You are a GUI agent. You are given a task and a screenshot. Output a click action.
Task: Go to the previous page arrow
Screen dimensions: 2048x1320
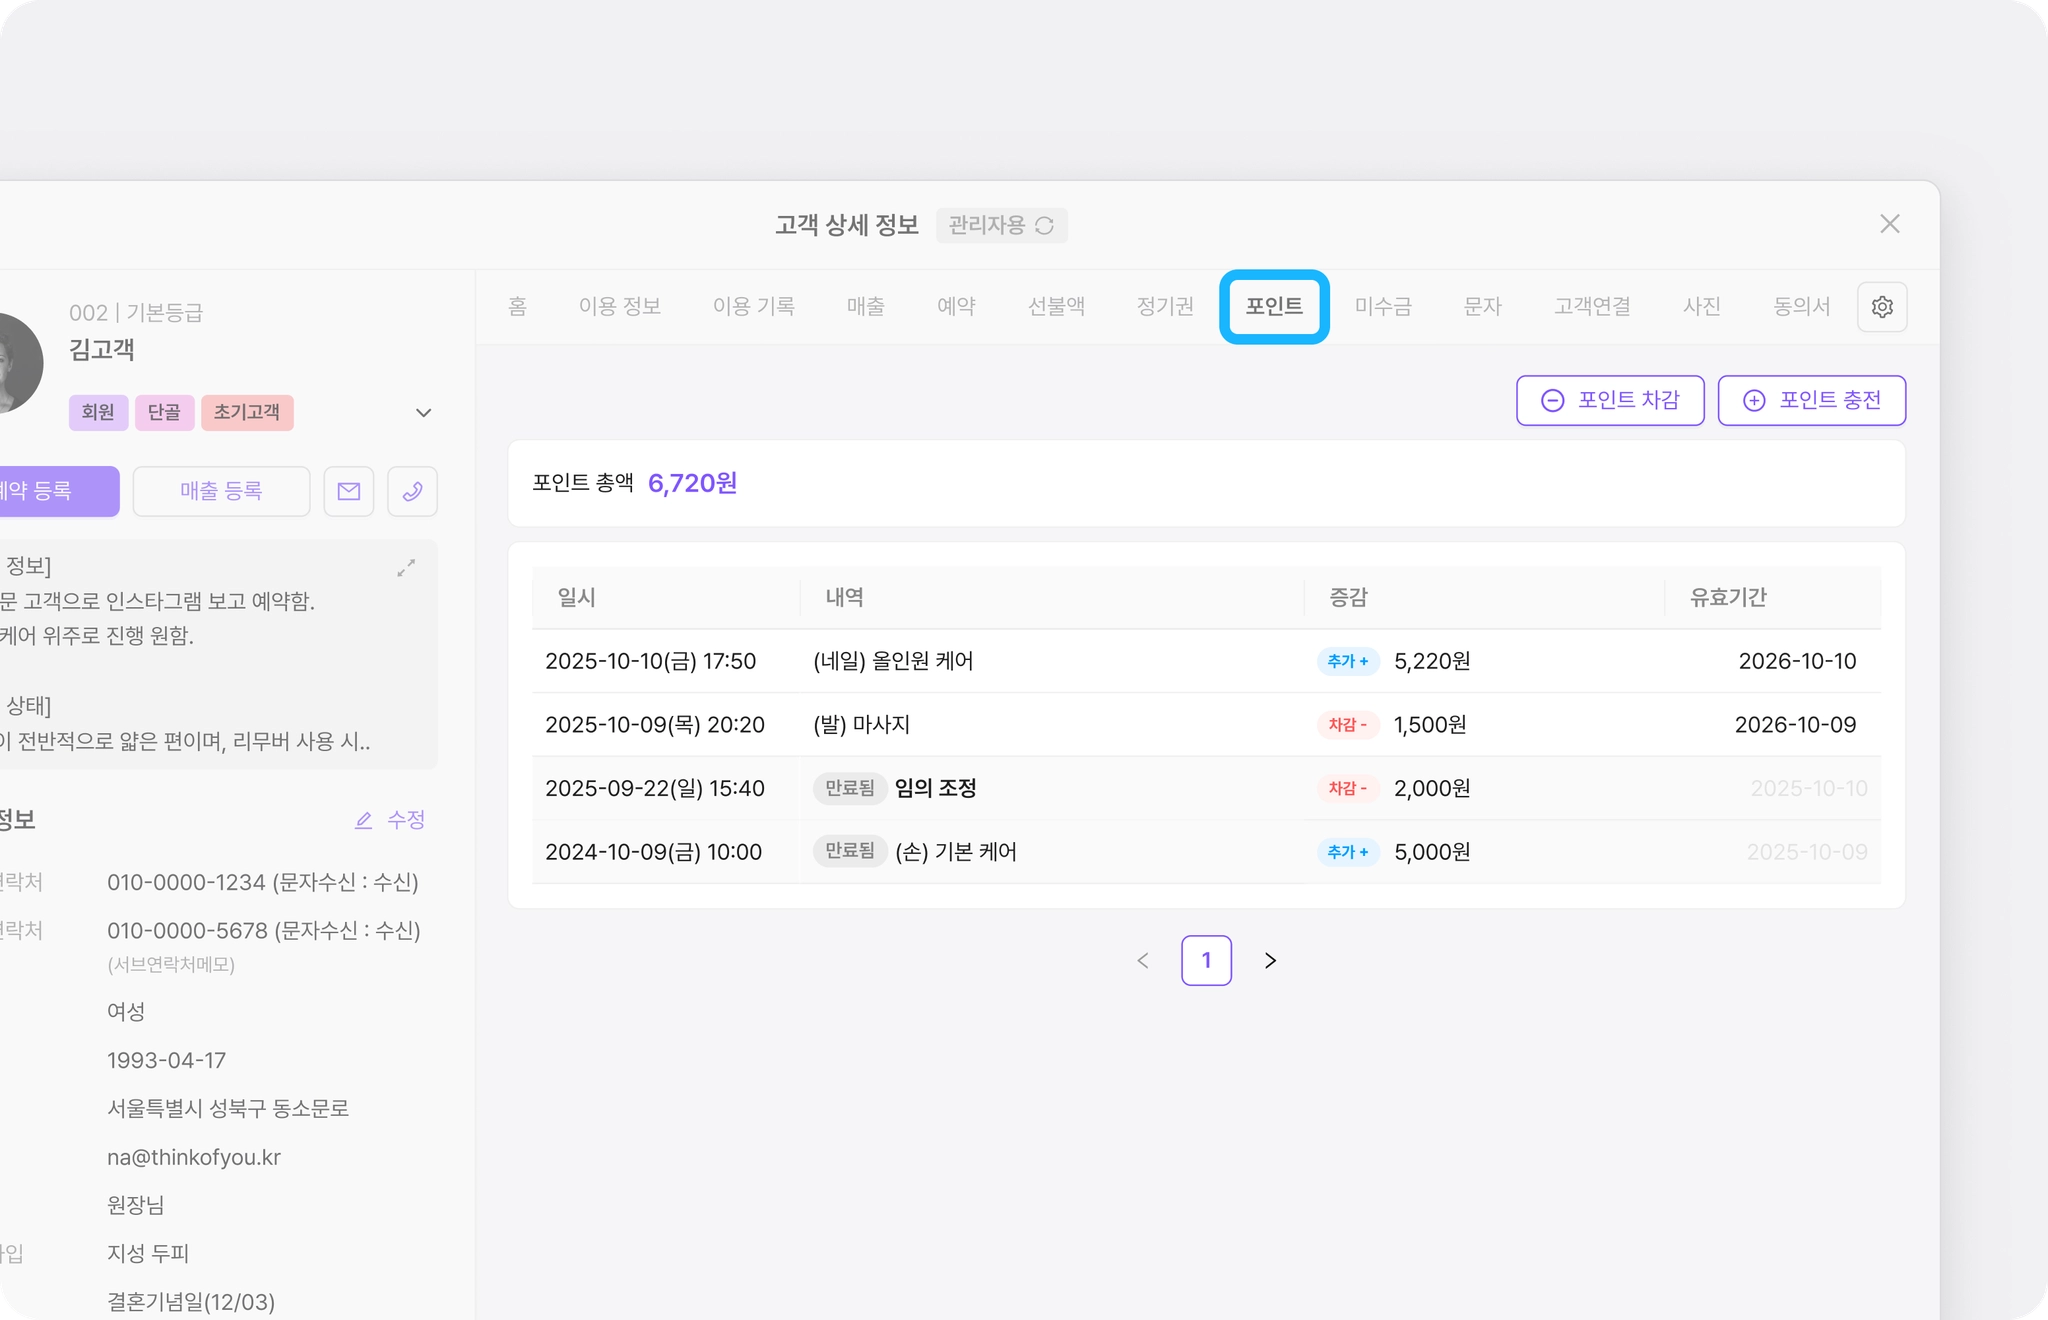tap(1143, 961)
